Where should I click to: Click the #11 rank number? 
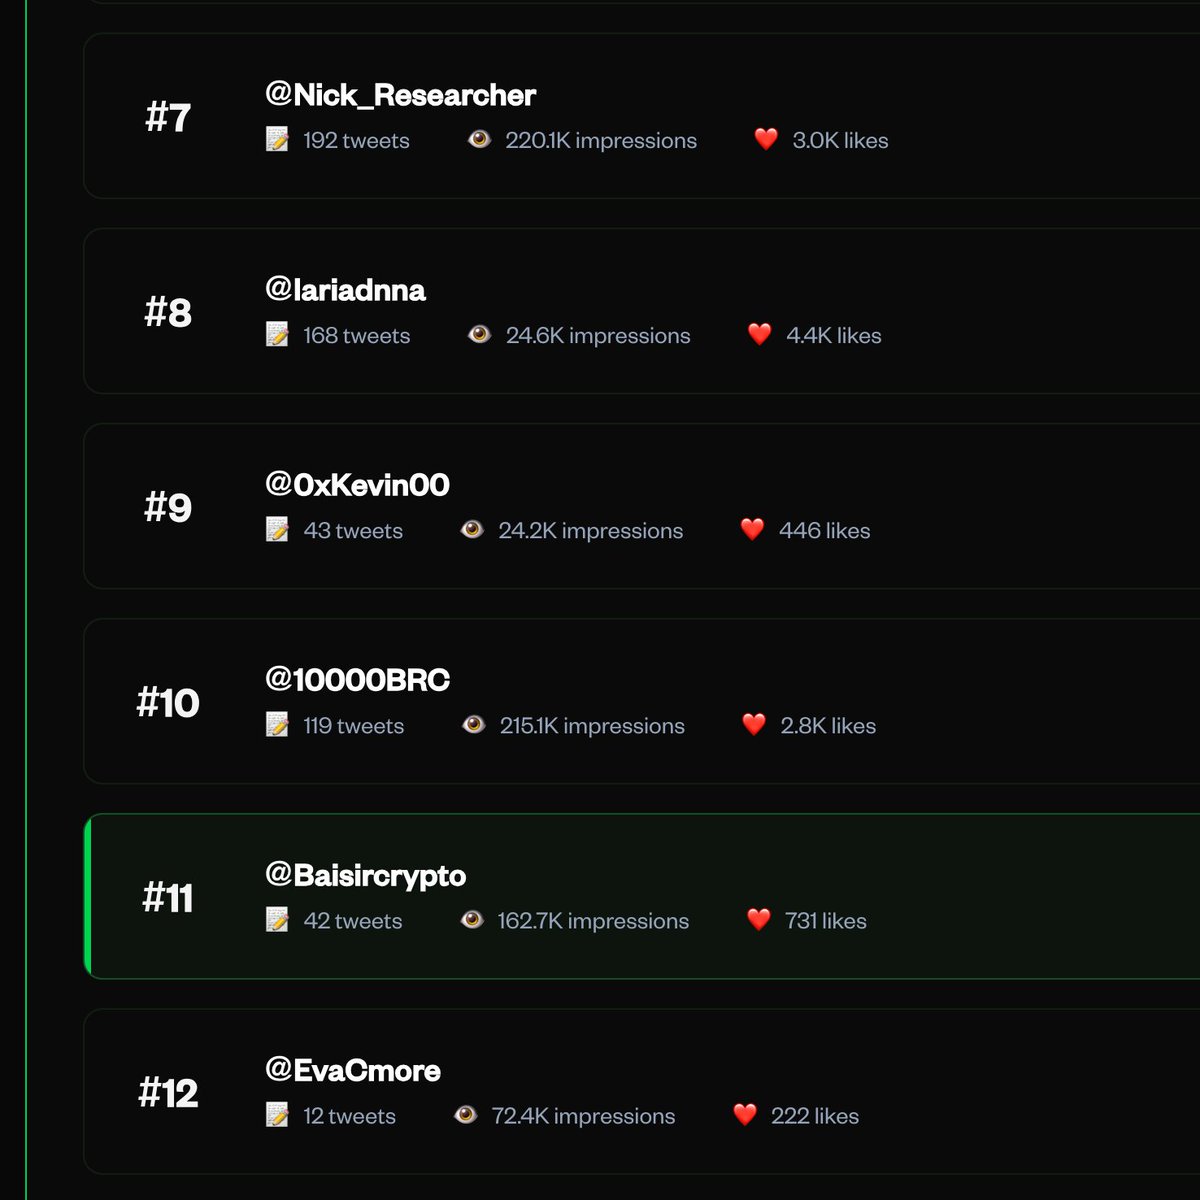pyautogui.click(x=168, y=898)
